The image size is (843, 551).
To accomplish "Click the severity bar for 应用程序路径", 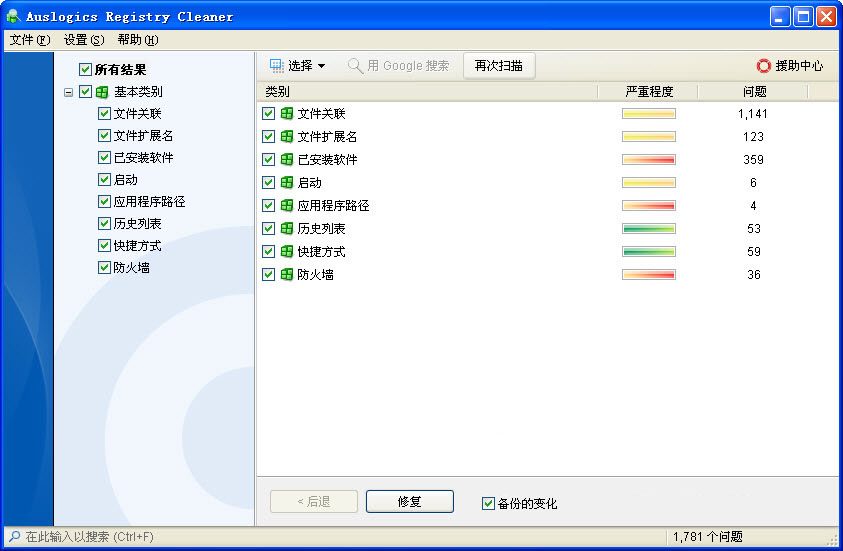I will pos(648,206).
